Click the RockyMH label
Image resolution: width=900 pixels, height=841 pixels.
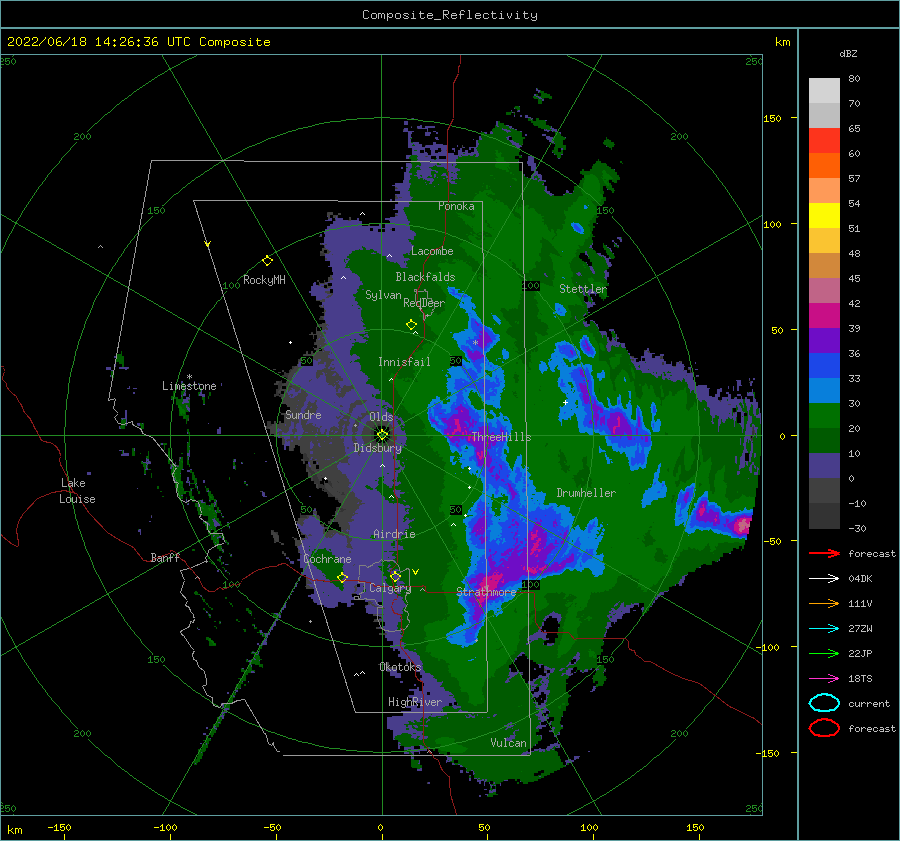[x=264, y=280]
